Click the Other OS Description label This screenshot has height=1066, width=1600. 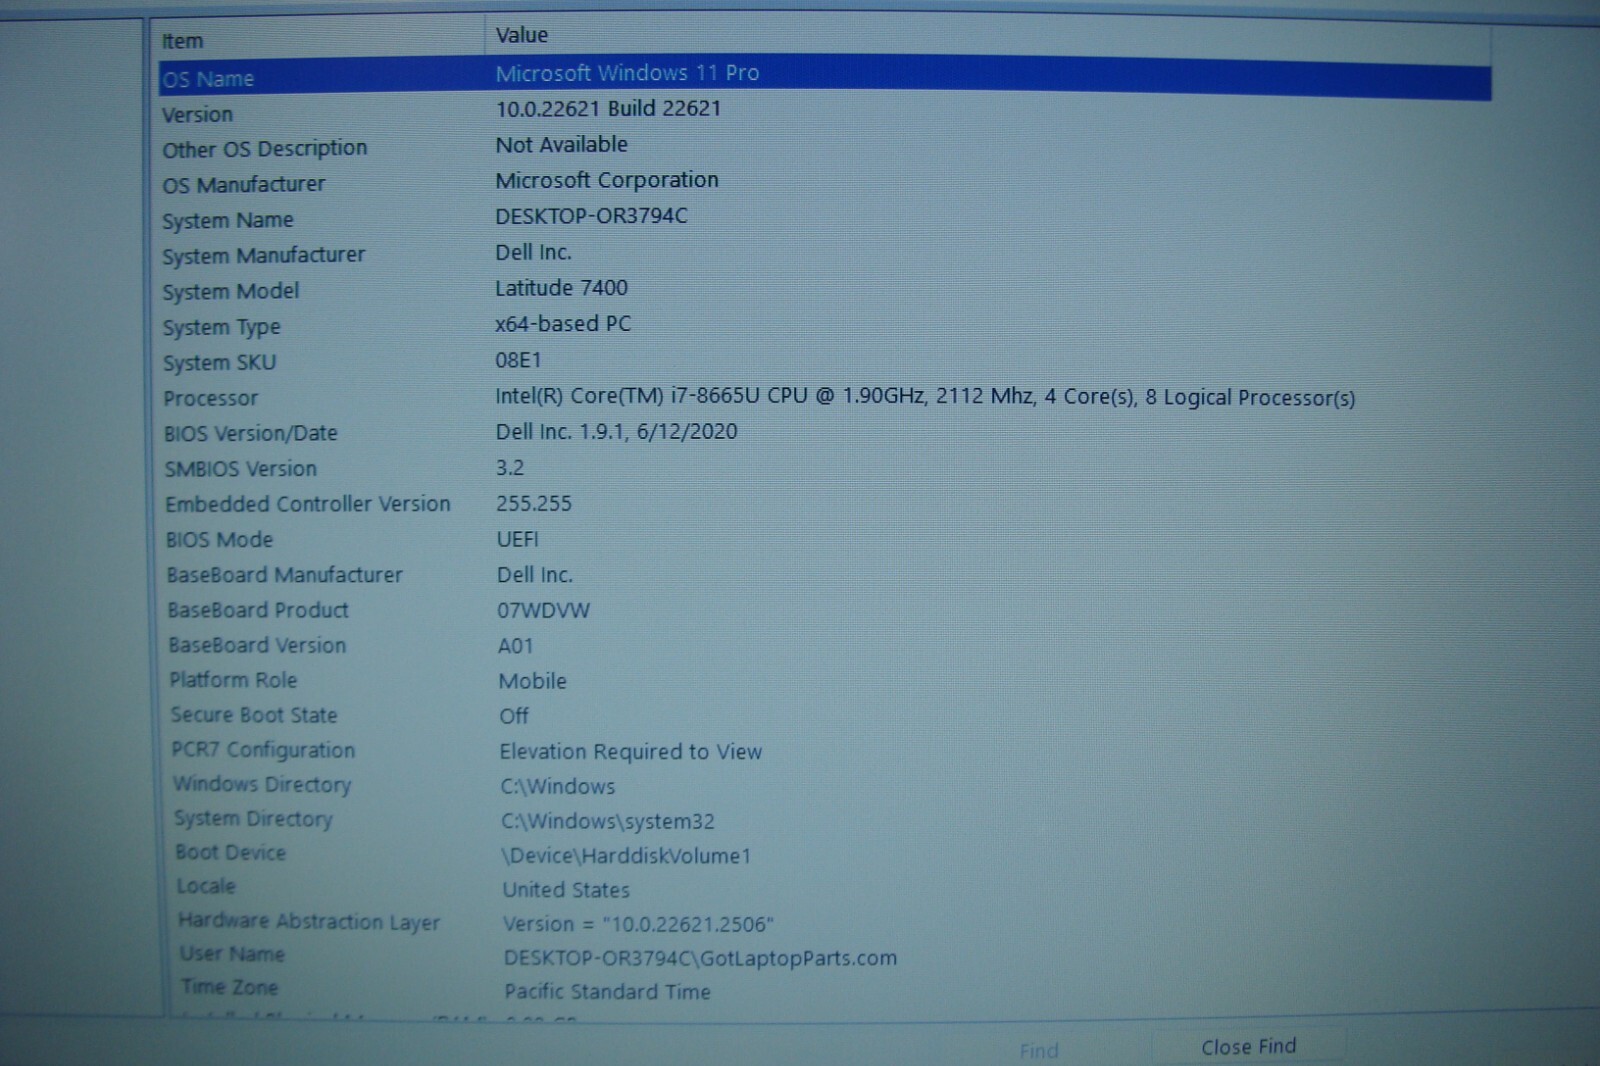click(x=265, y=149)
